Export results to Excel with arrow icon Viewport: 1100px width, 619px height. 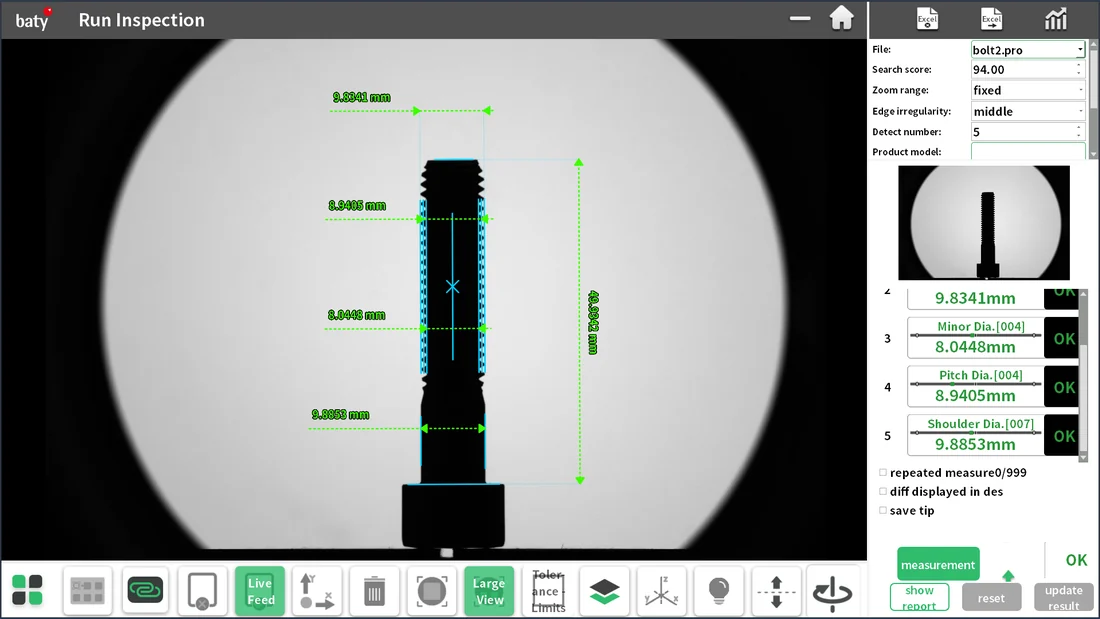(x=991, y=19)
